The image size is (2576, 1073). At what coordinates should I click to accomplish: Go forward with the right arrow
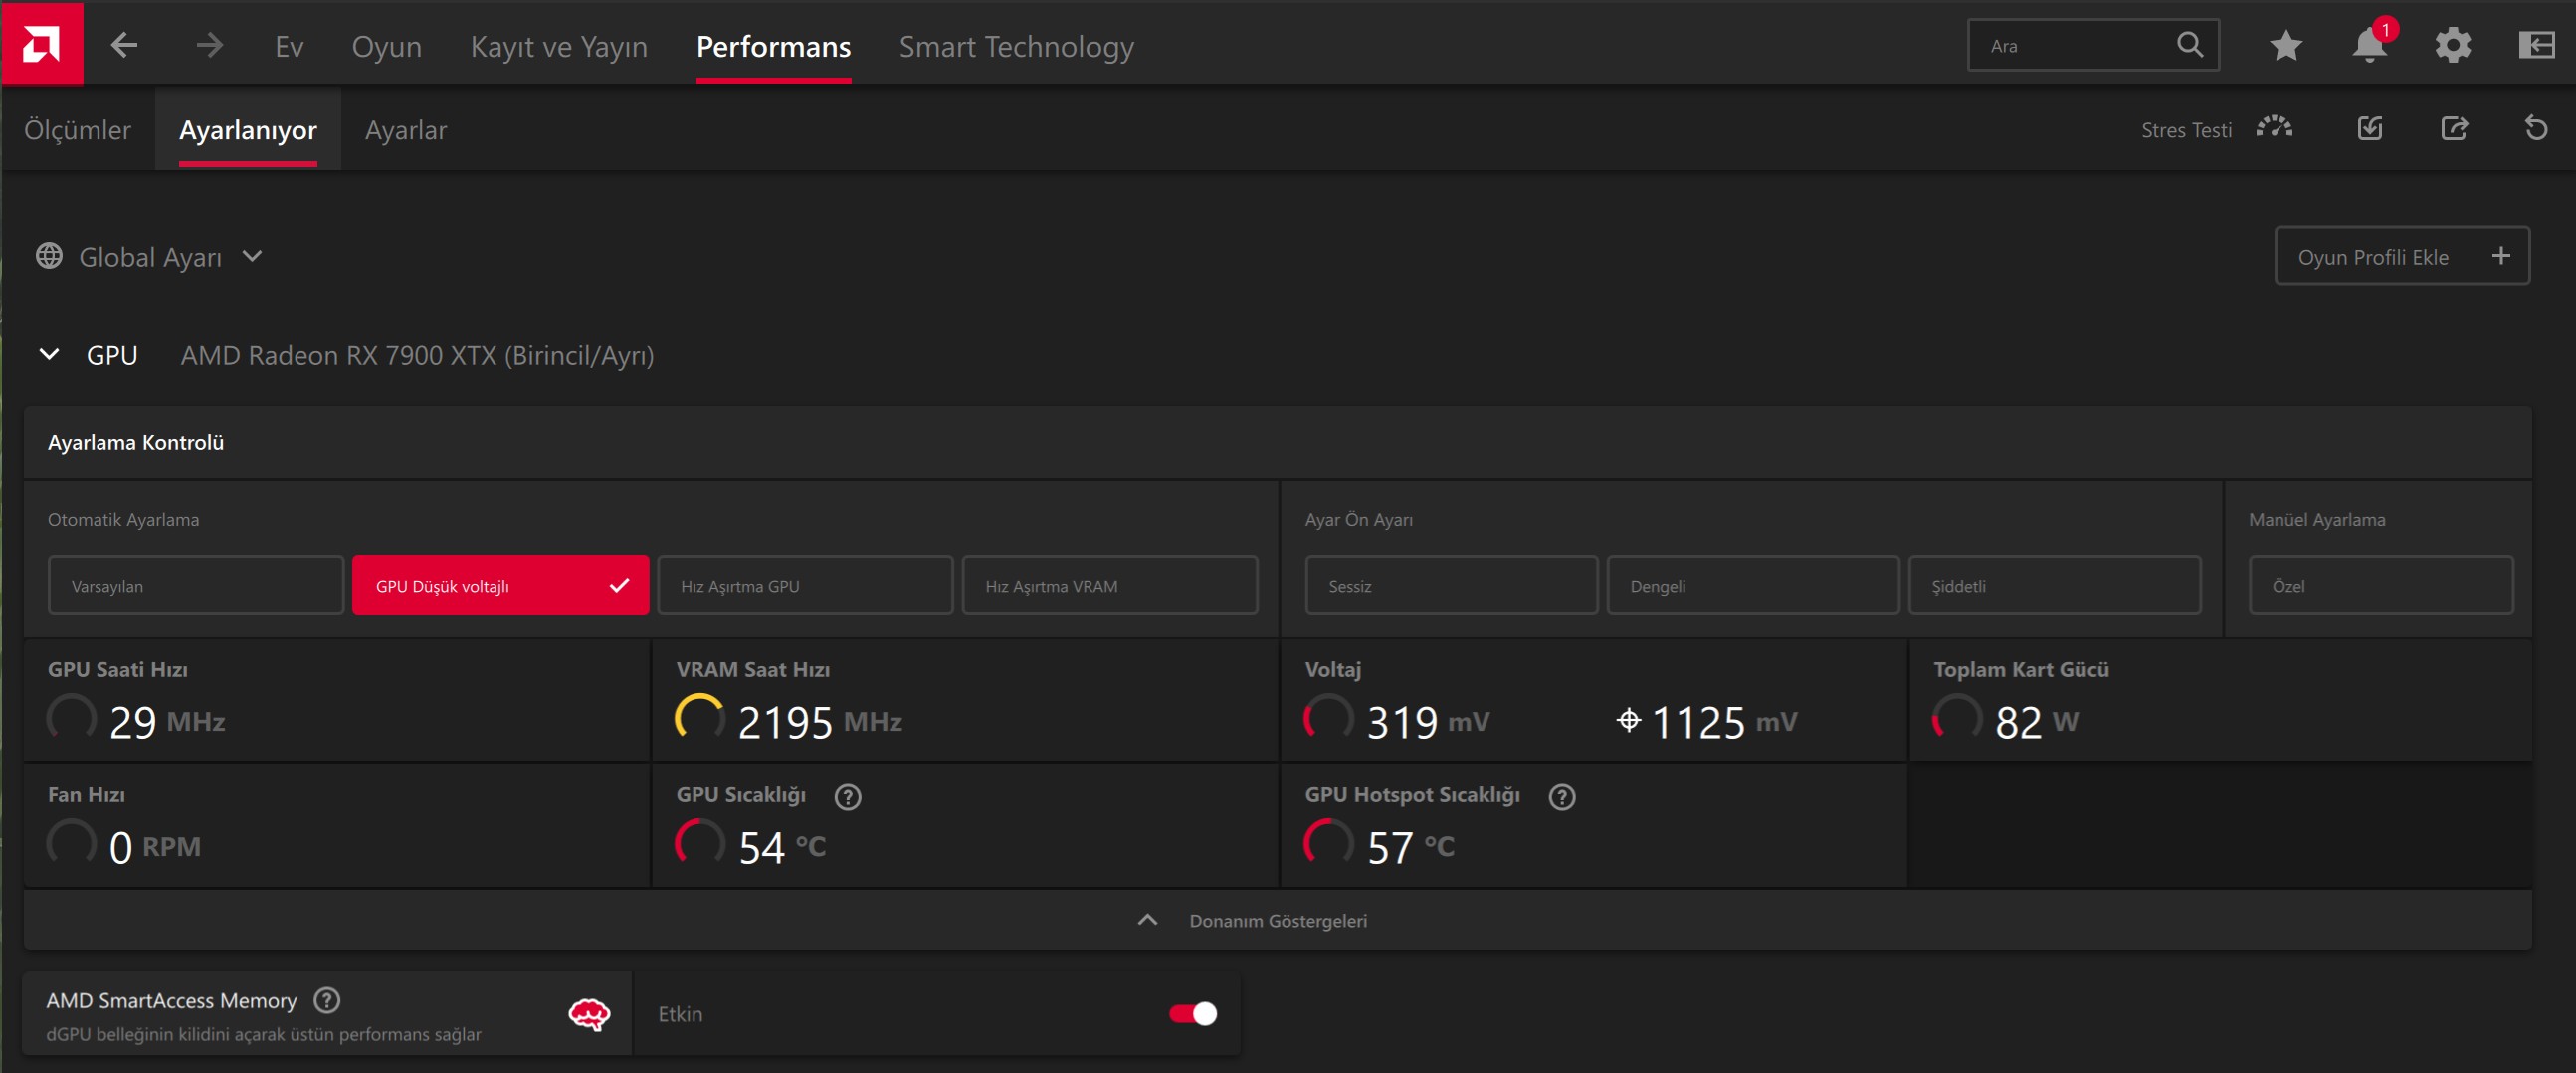tap(209, 45)
